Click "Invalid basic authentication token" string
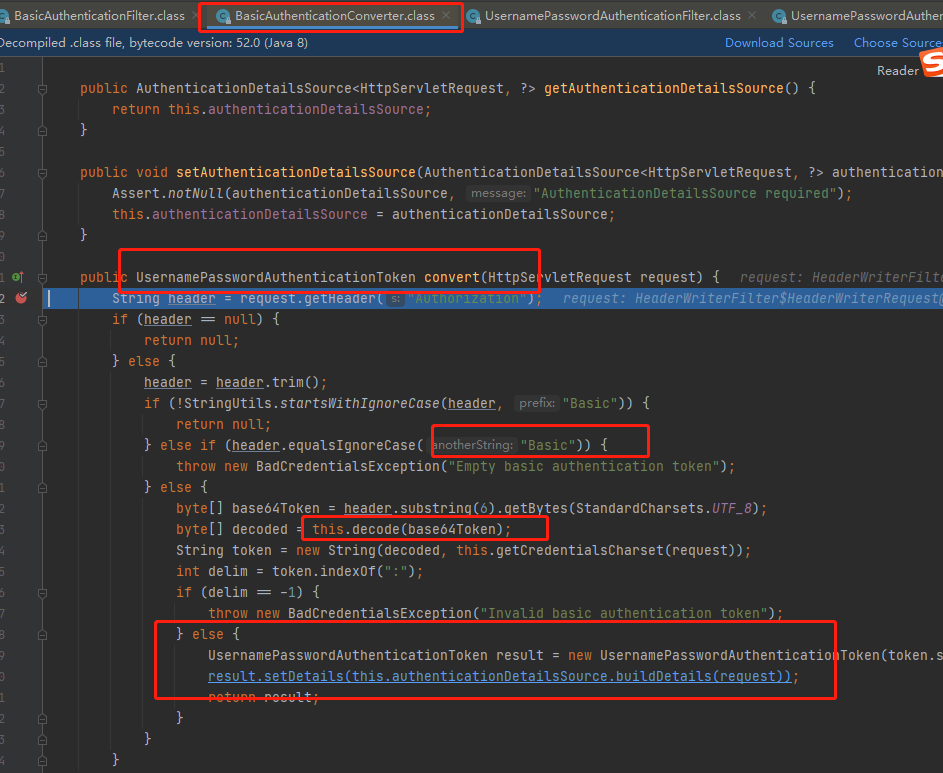Screen dimensions: 943x773 pos(624,613)
